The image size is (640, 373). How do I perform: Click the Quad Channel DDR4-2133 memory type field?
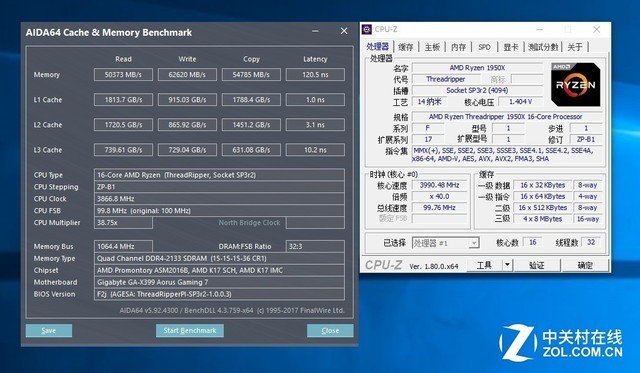click(219, 258)
